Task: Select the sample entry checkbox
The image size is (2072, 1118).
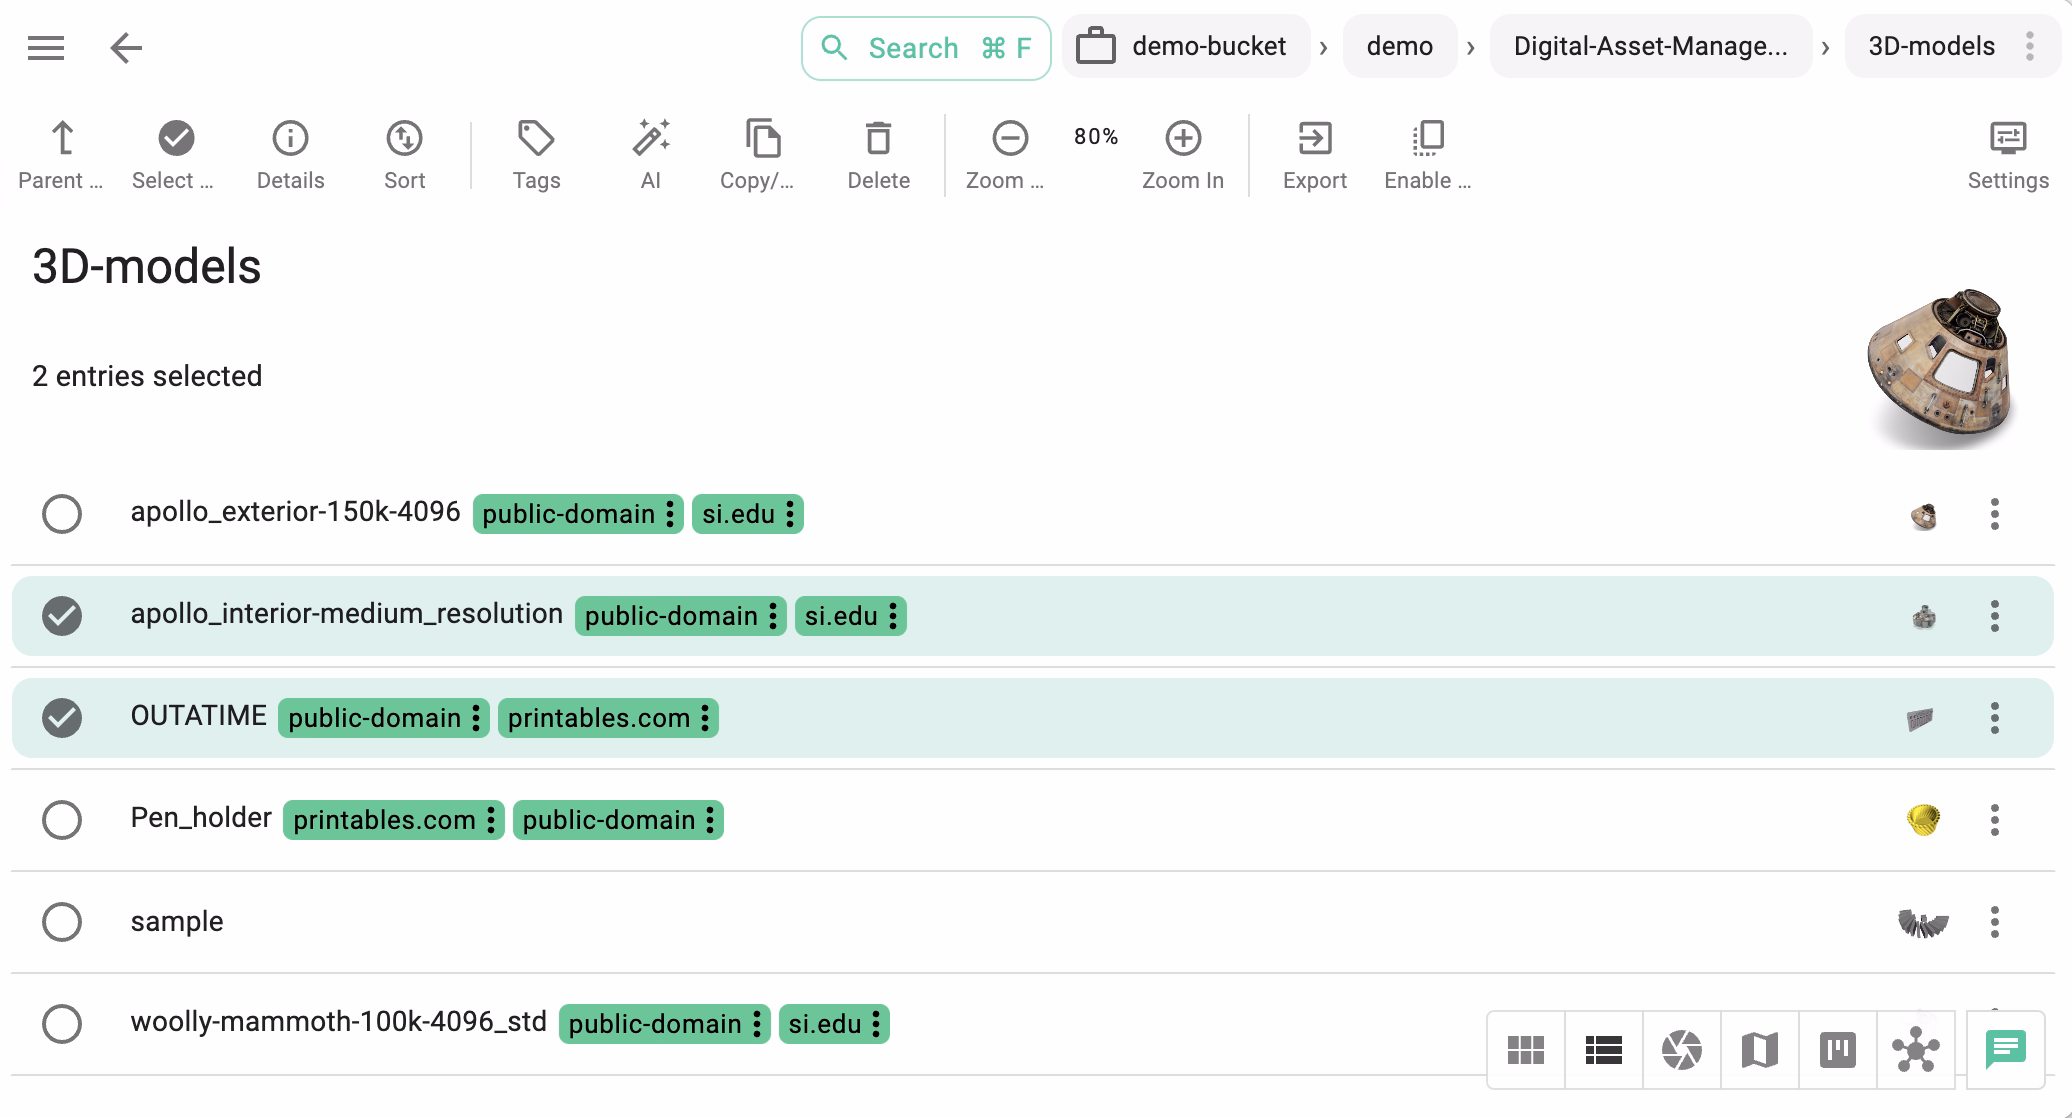Action: [x=62, y=922]
